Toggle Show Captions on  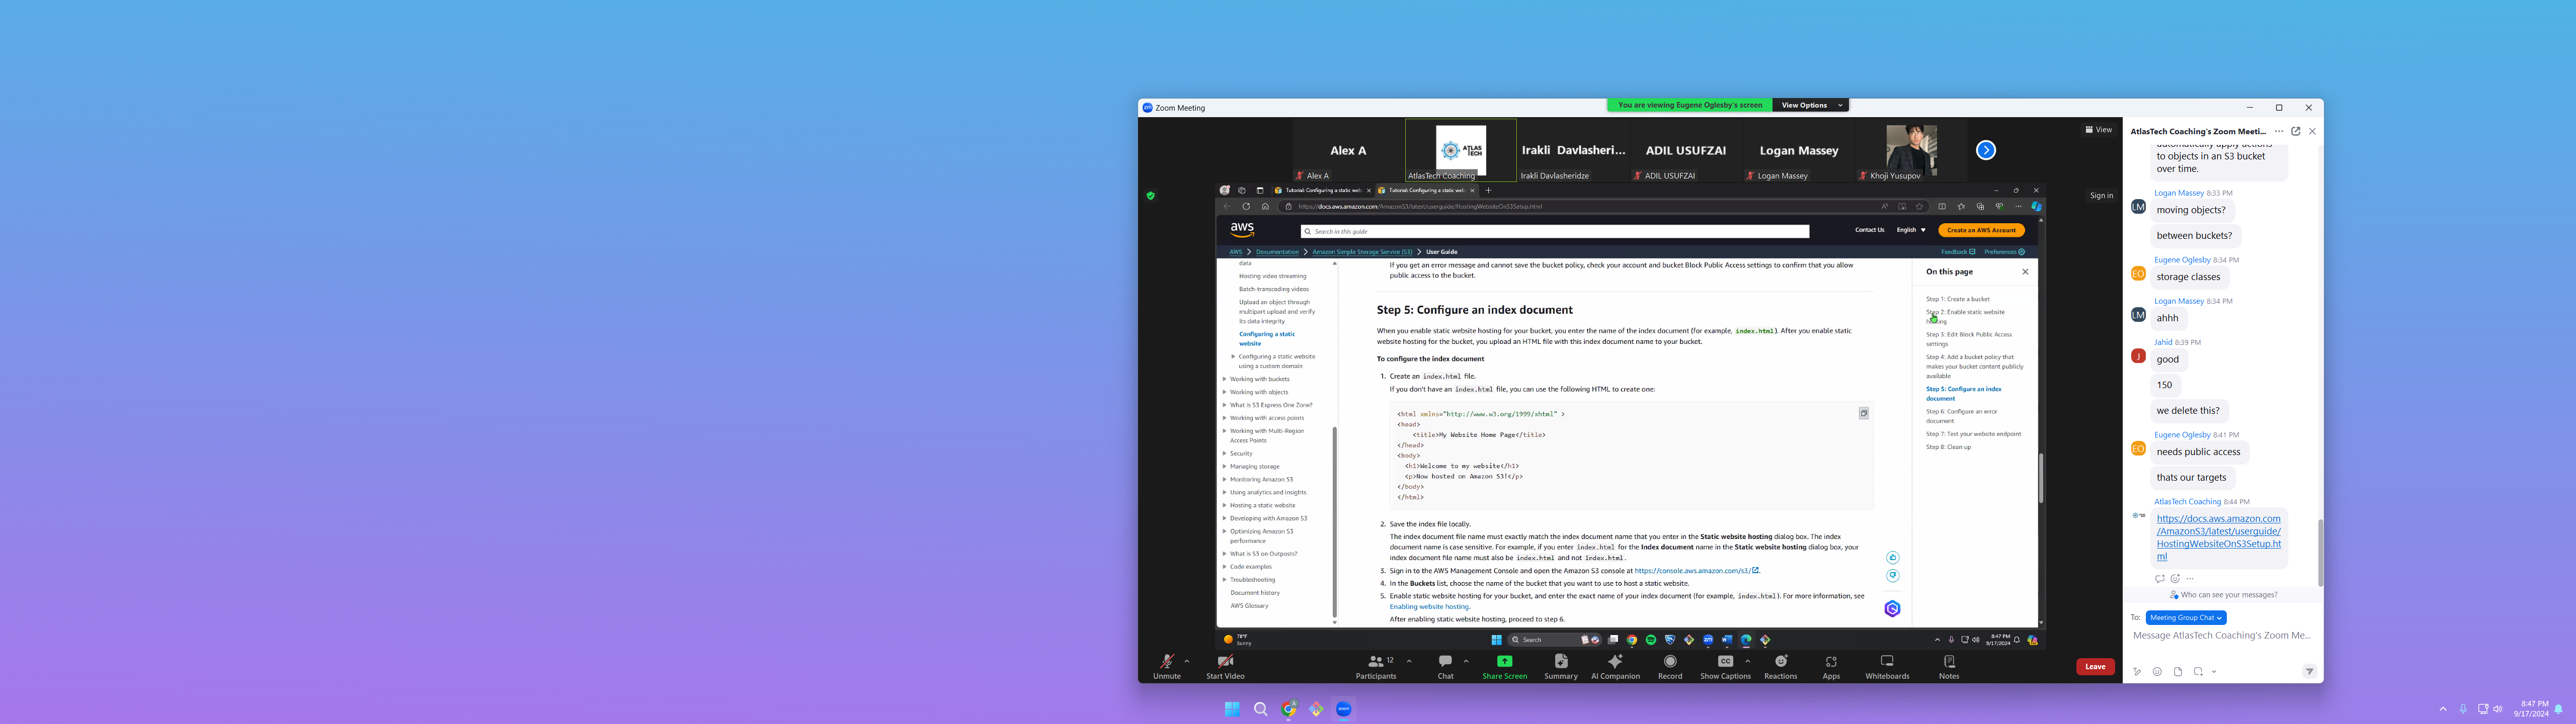(x=1724, y=665)
